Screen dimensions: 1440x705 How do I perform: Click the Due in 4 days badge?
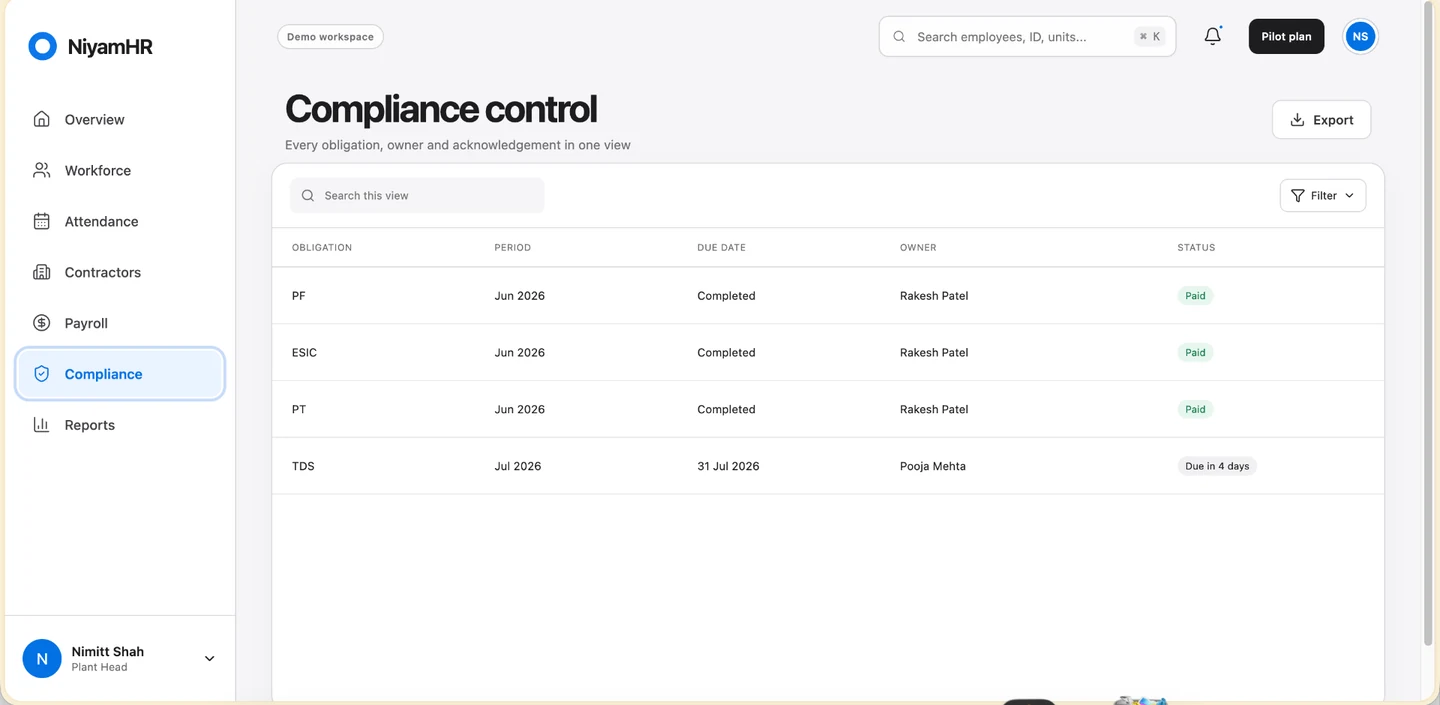pos(1217,467)
